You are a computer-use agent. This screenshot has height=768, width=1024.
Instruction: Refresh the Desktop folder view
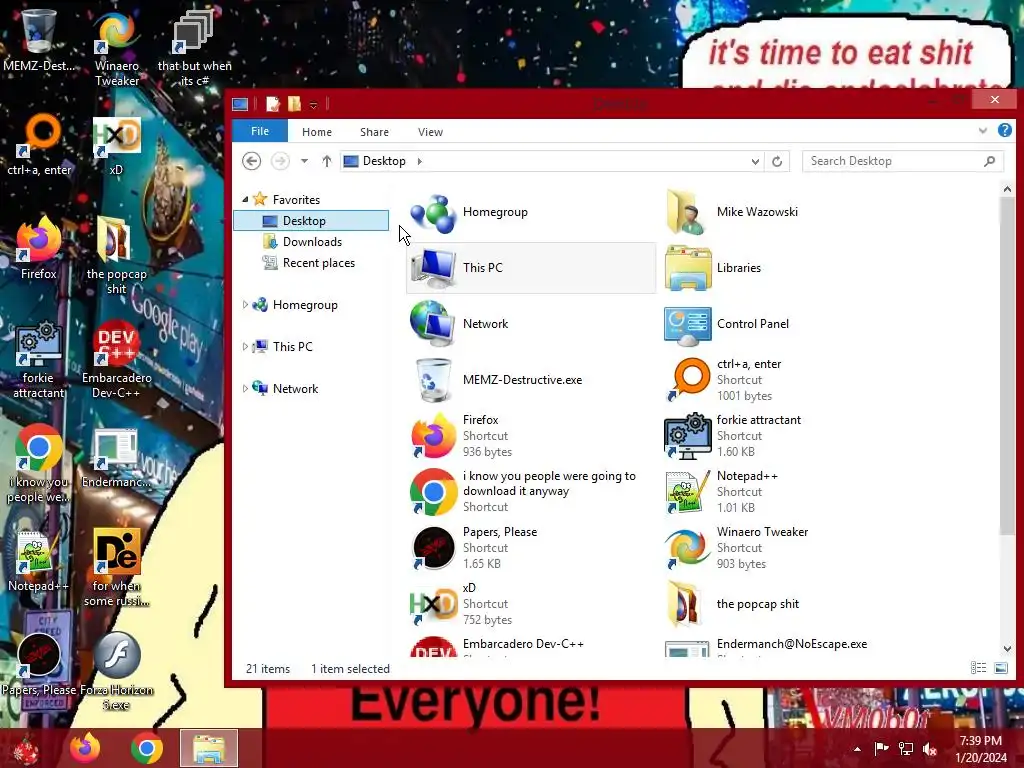(x=777, y=161)
